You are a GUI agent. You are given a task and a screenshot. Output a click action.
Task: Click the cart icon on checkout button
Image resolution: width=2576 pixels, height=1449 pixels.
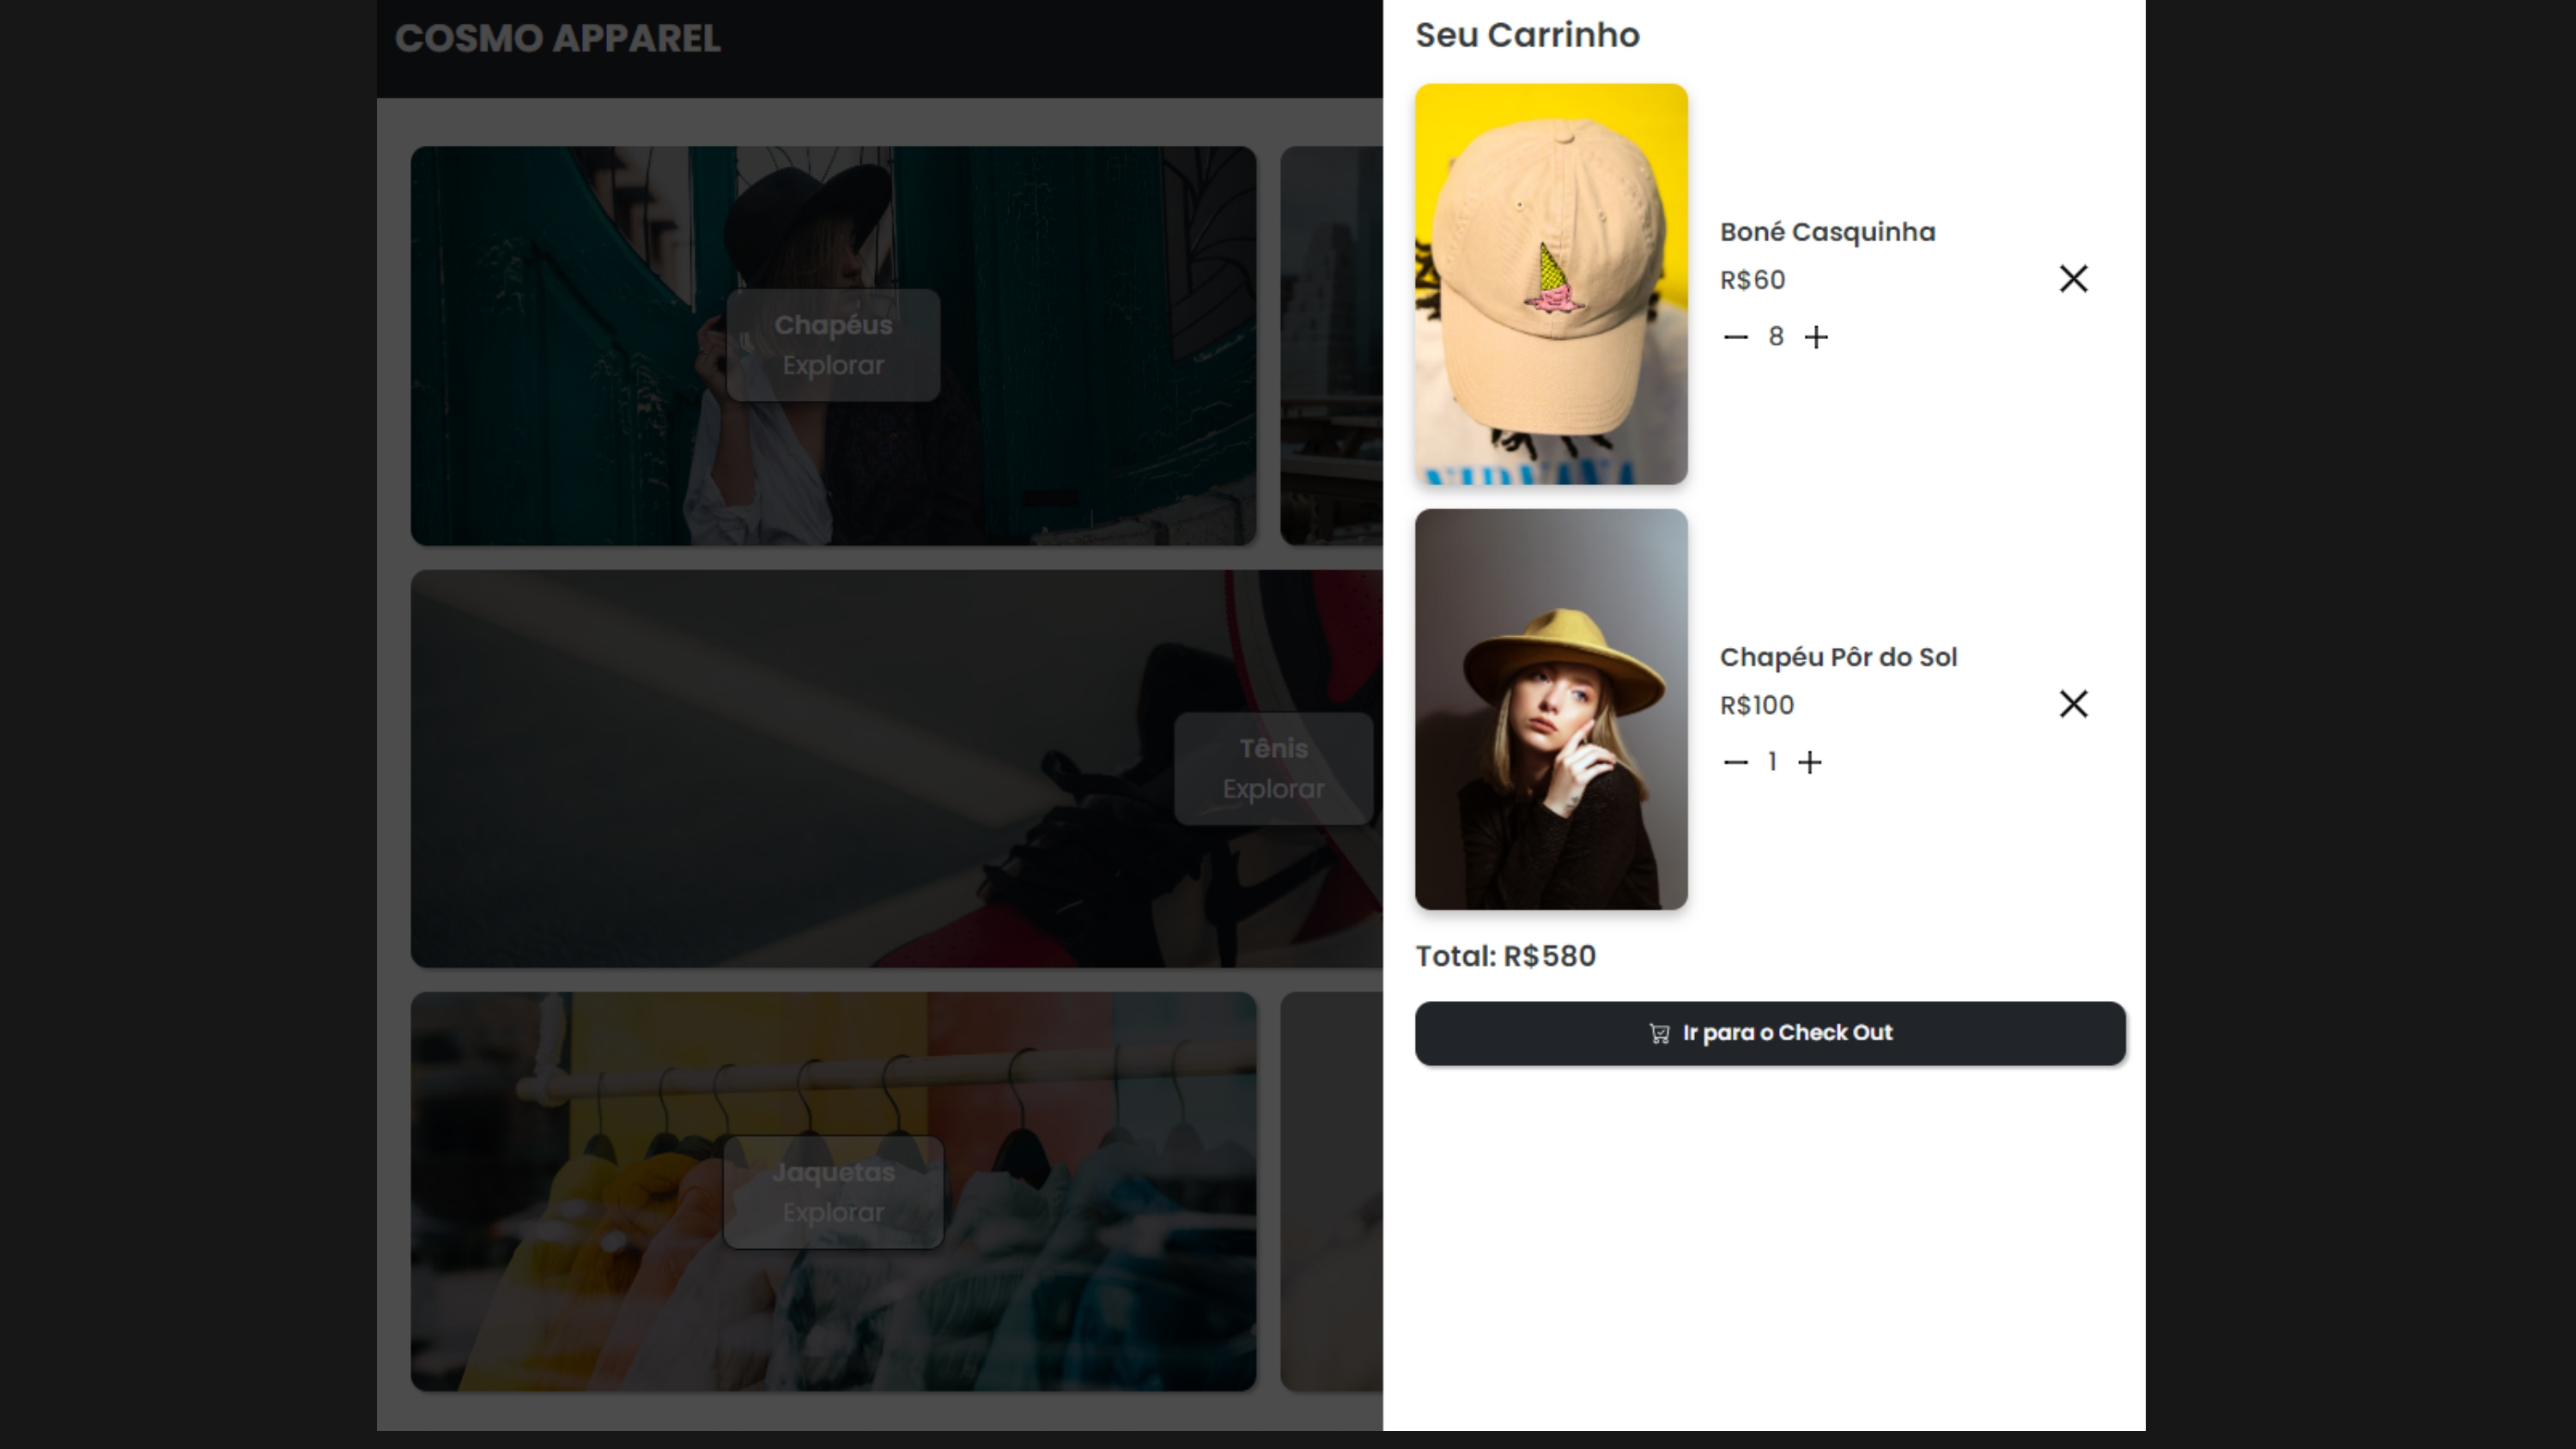(x=1659, y=1033)
